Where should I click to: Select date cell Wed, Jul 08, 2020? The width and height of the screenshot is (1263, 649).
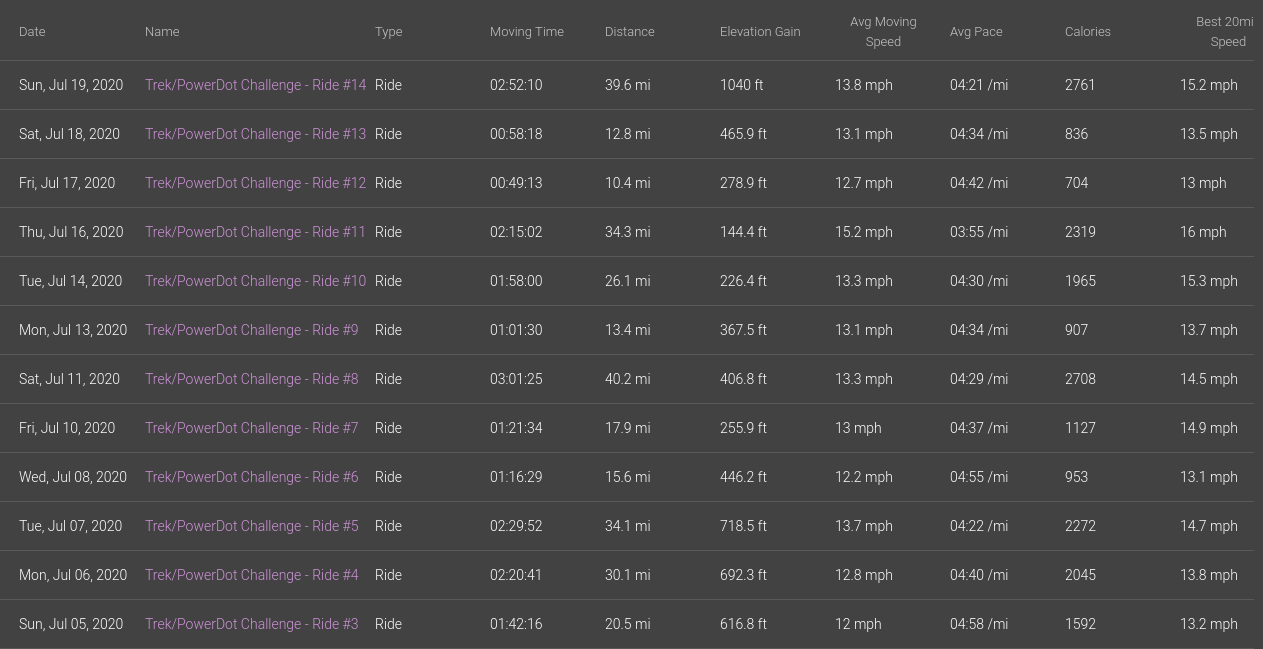point(73,477)
